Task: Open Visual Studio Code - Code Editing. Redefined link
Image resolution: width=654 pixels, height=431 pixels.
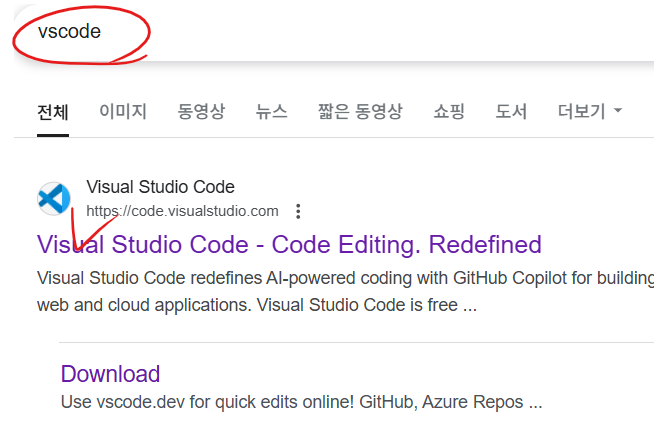Action: (x=289, y=244)
